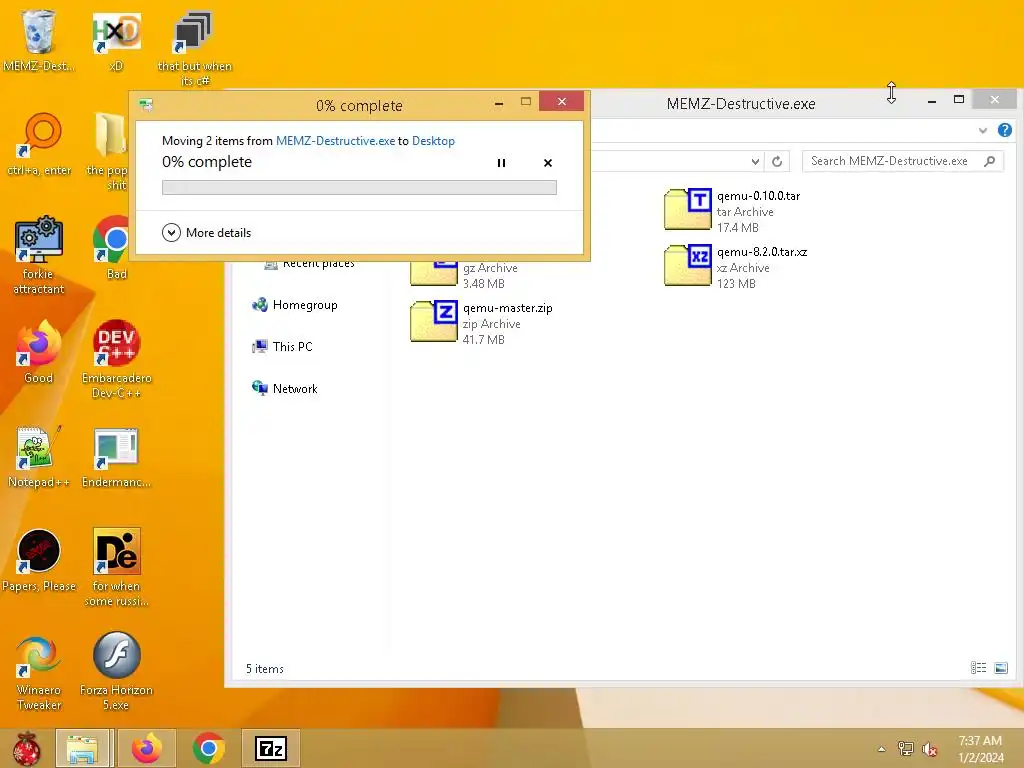Image resolution: width=1024 pixels, height=768 pixels.
Task: Click the Start button ornament on taskbar
Action: click(27, 748)
